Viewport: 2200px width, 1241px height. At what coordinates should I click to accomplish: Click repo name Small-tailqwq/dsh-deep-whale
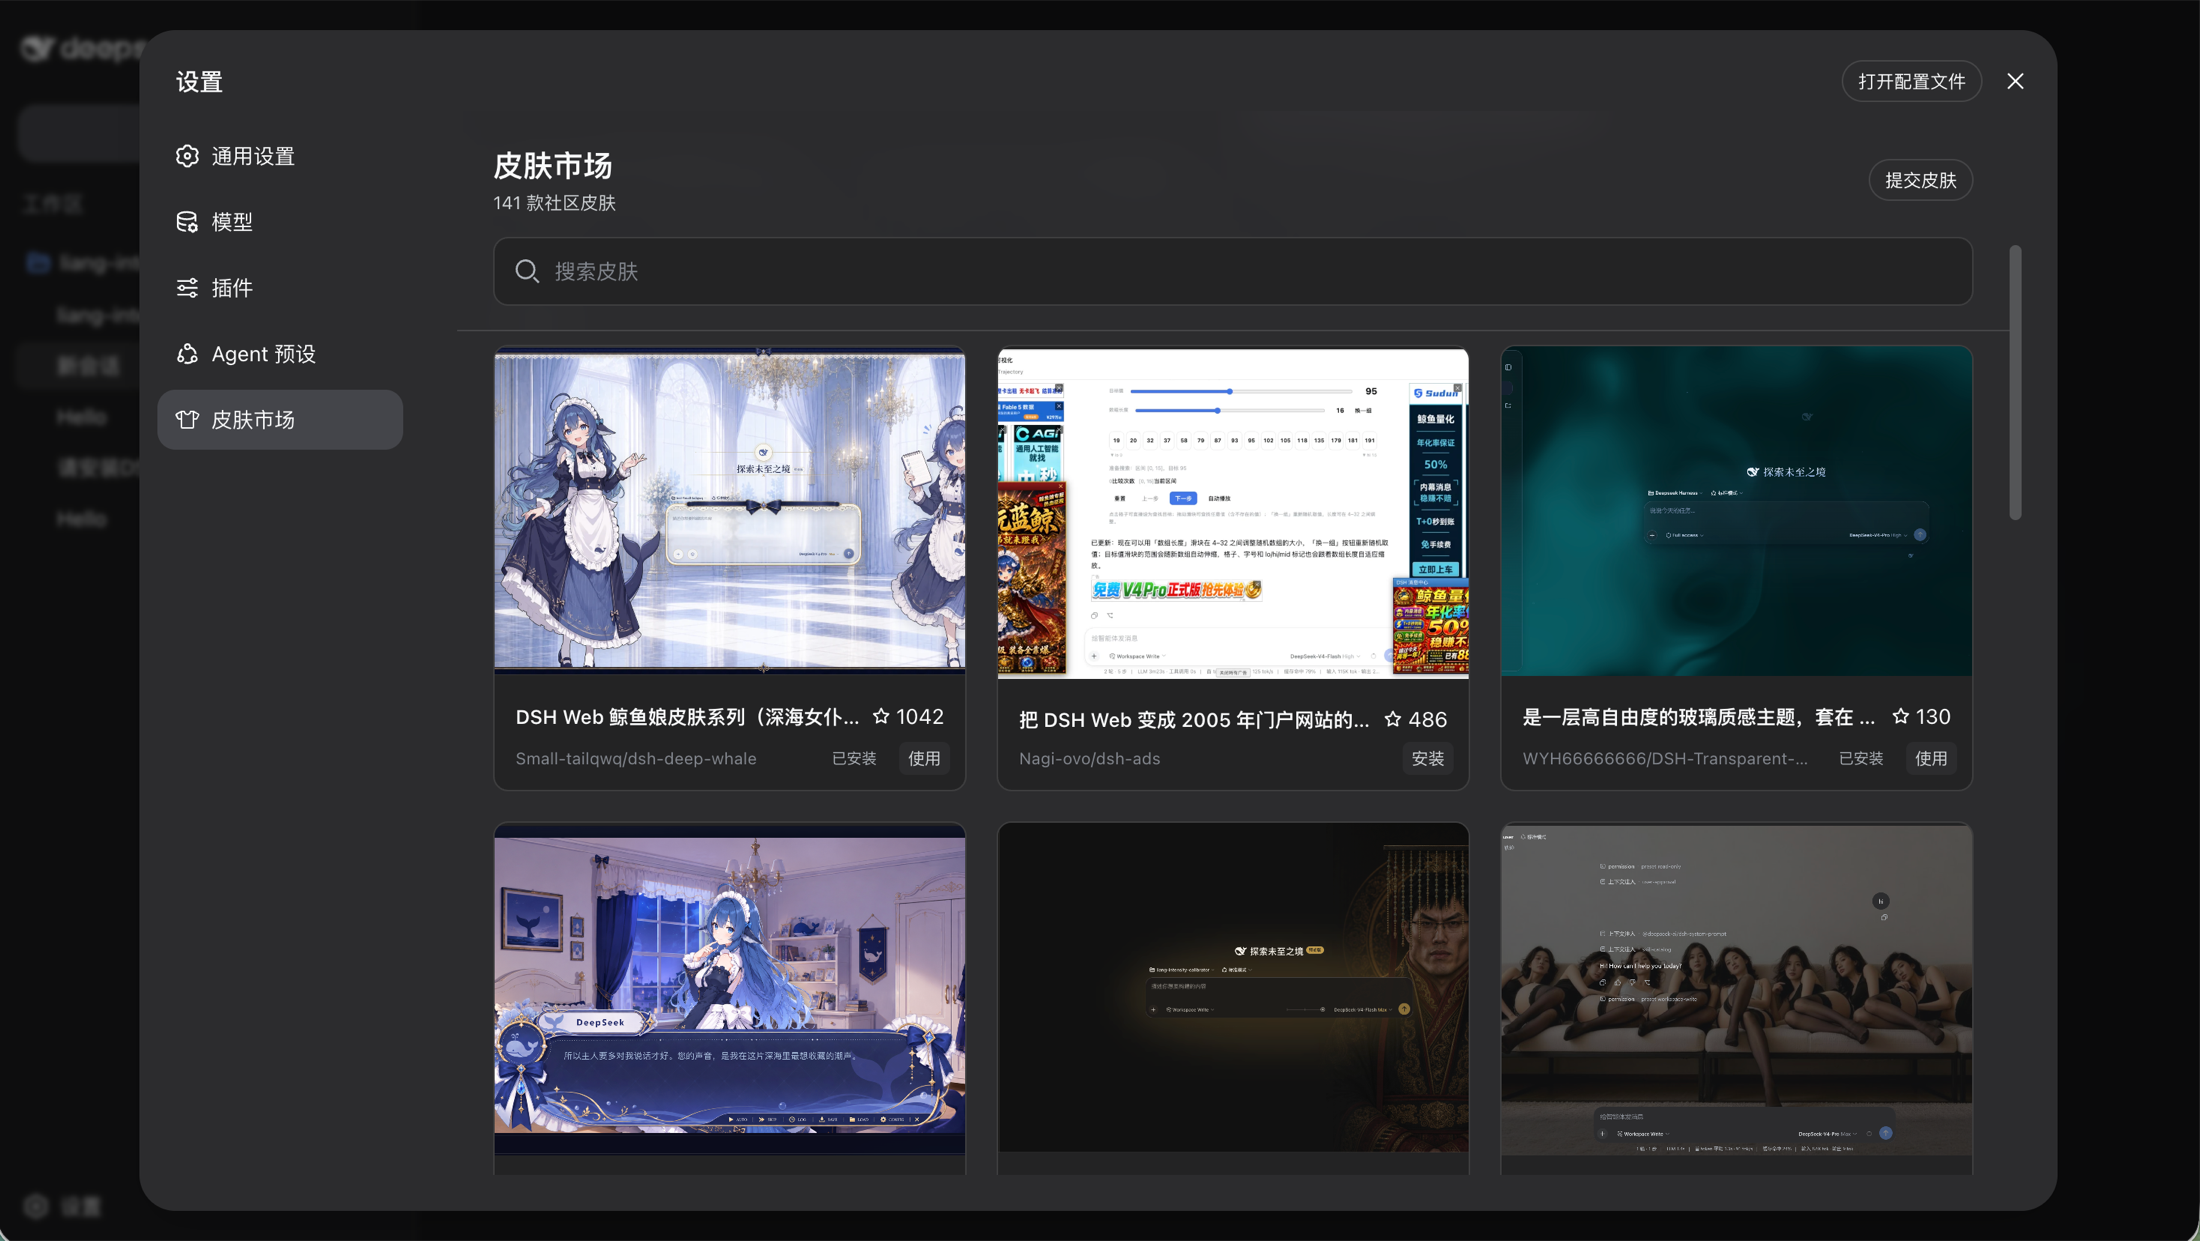pos(636,759)
